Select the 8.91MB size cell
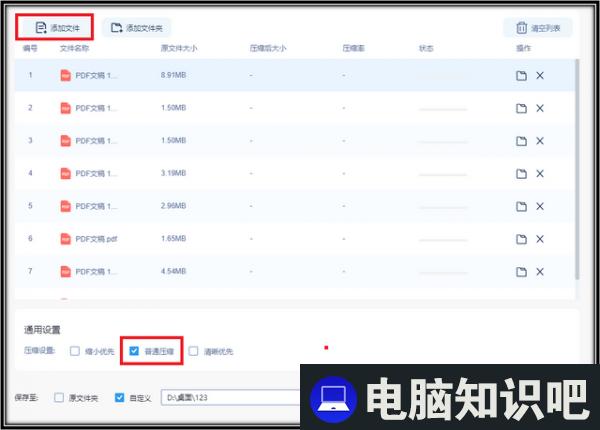600x430 pixels. click(173, 75)
